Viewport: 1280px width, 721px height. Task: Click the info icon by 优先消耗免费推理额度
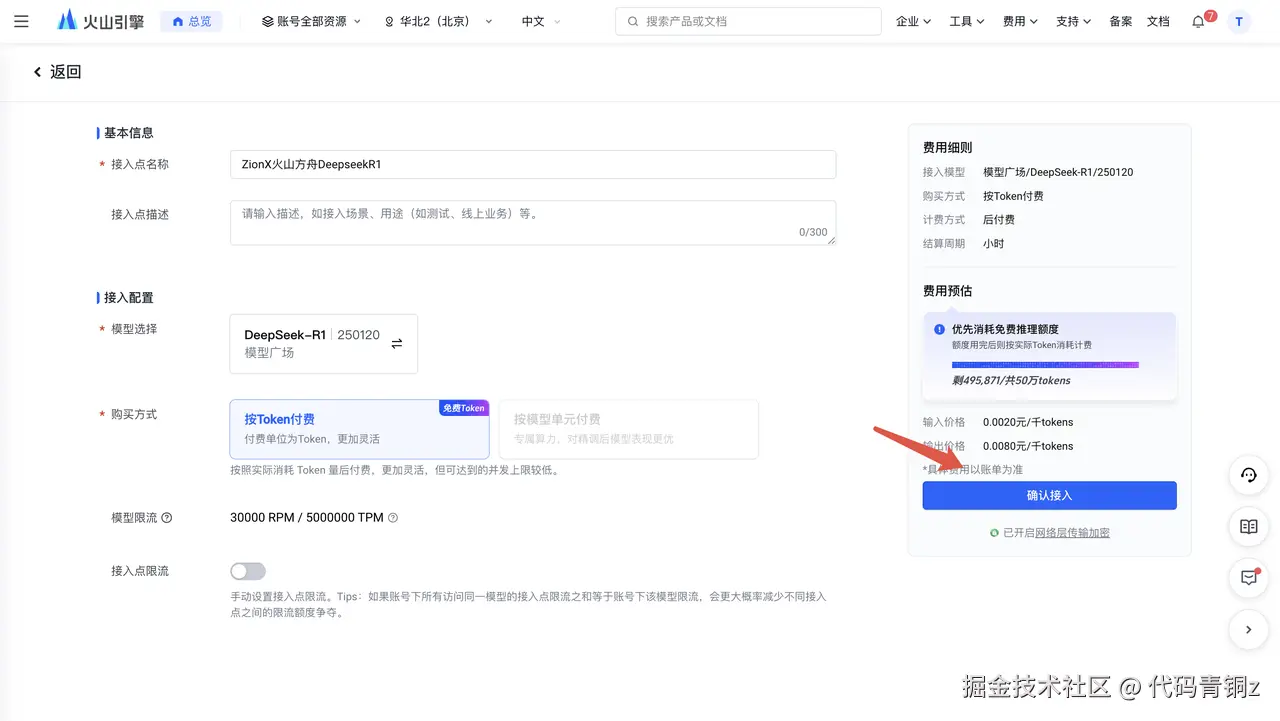939,329
